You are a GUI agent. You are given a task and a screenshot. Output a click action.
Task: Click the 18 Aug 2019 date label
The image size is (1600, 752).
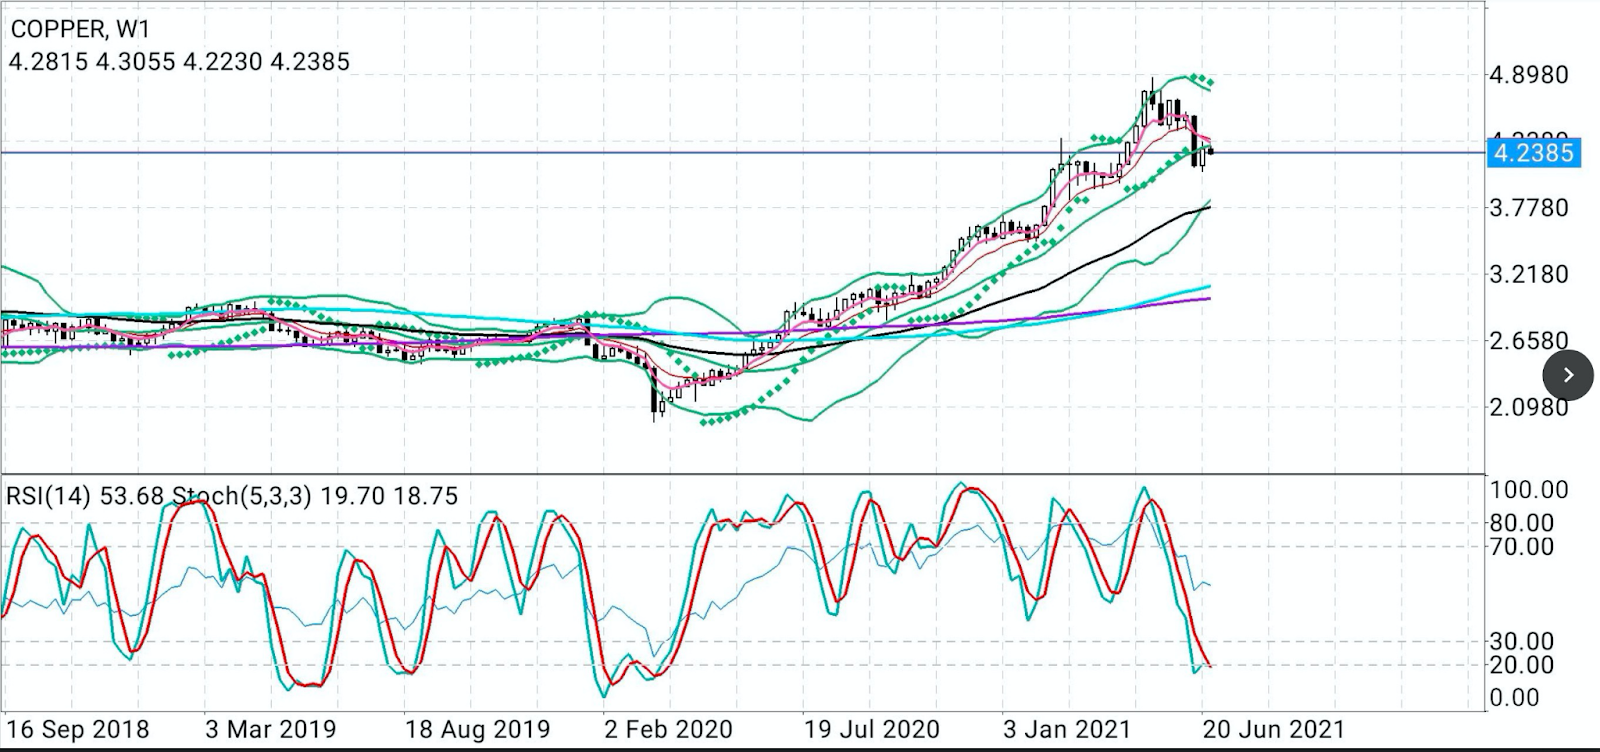(478, 729)
